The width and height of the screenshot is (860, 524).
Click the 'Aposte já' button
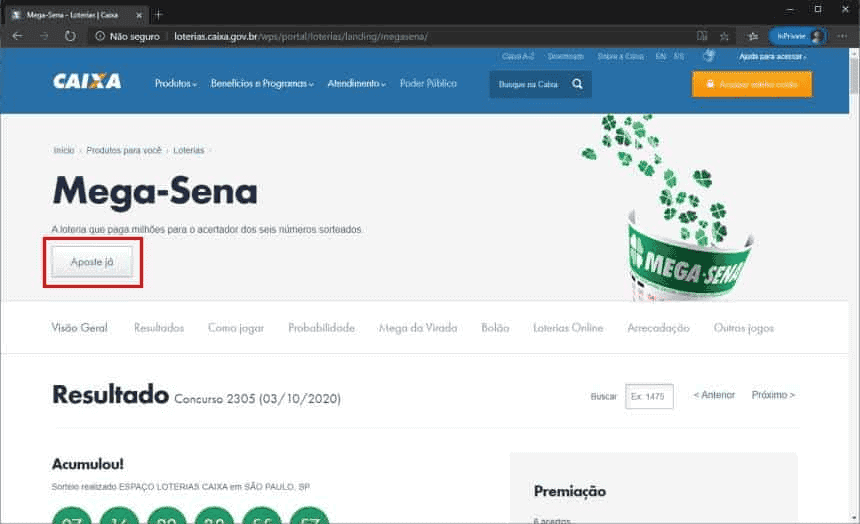pos(92,262)
